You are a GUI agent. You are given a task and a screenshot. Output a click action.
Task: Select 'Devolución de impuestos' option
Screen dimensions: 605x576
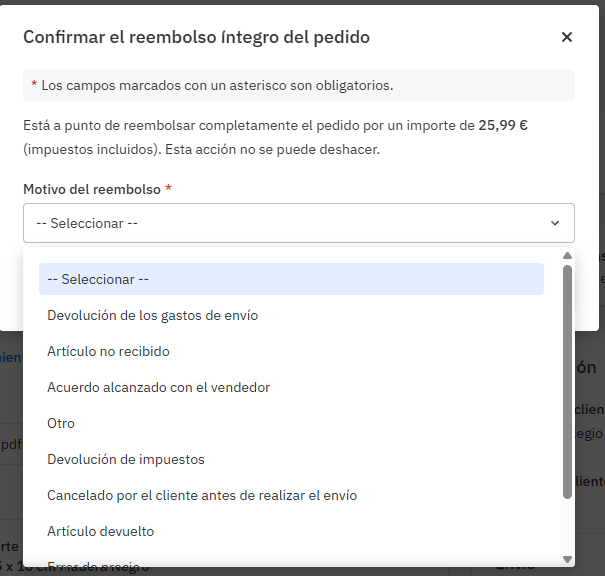pos(126,459)
